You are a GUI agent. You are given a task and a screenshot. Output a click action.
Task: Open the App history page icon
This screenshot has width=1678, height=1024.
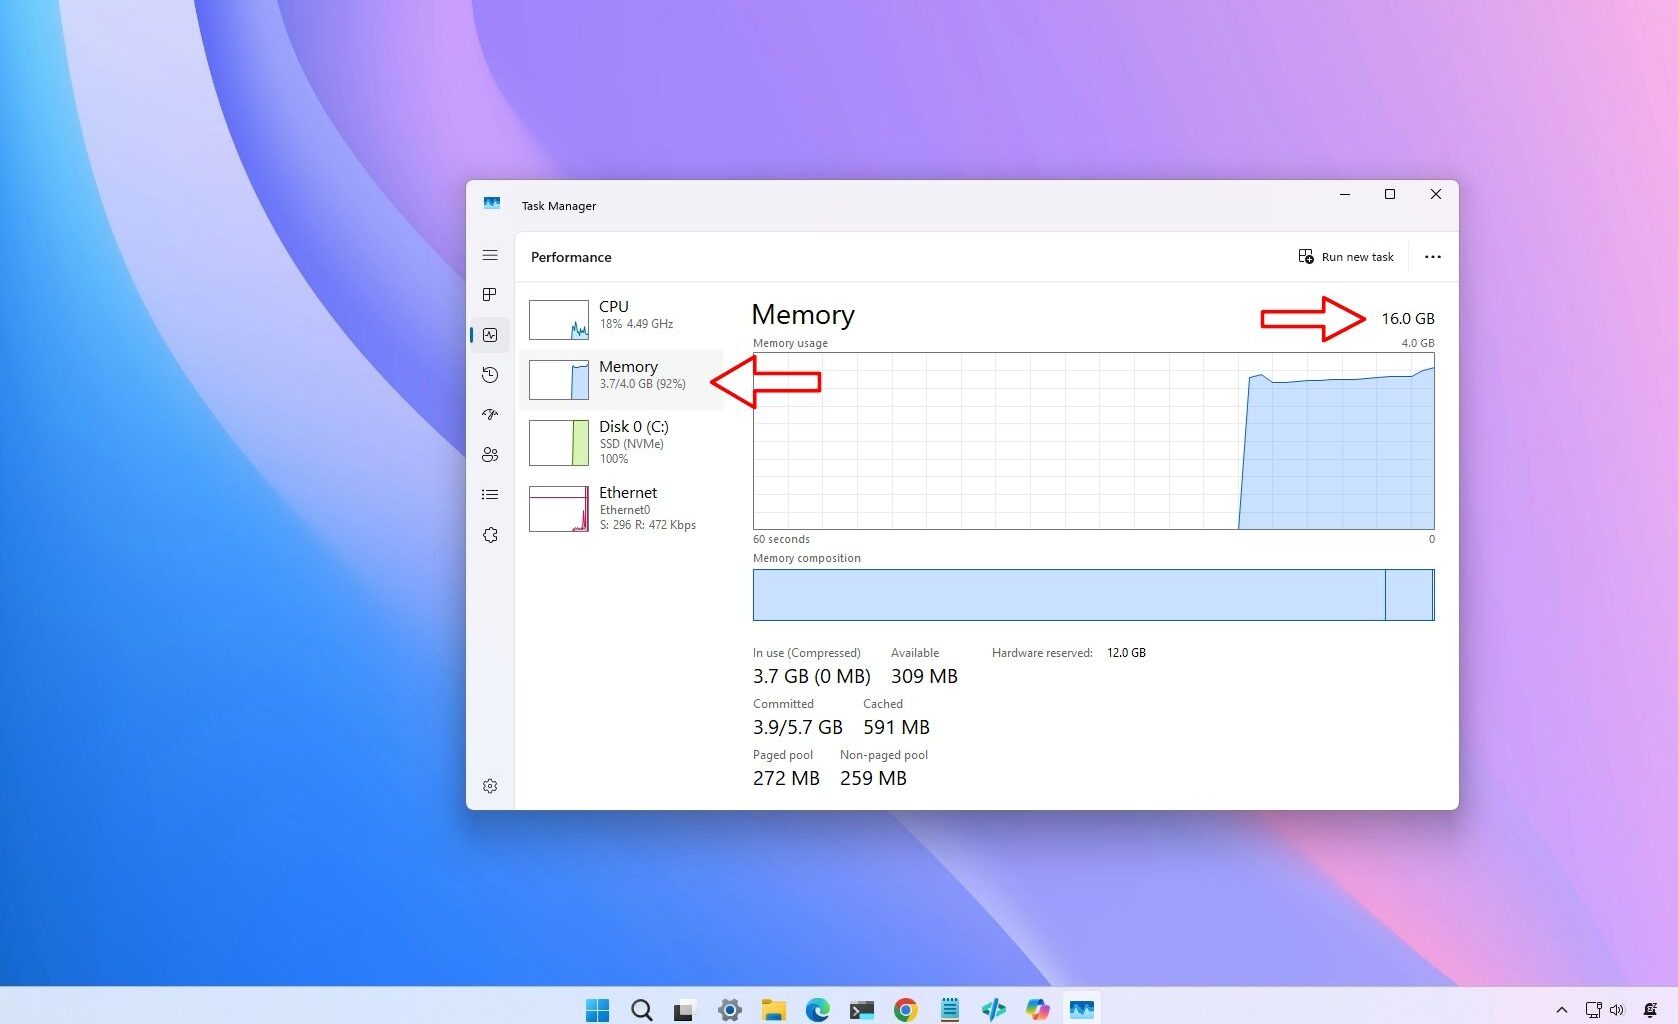[490, 375]
